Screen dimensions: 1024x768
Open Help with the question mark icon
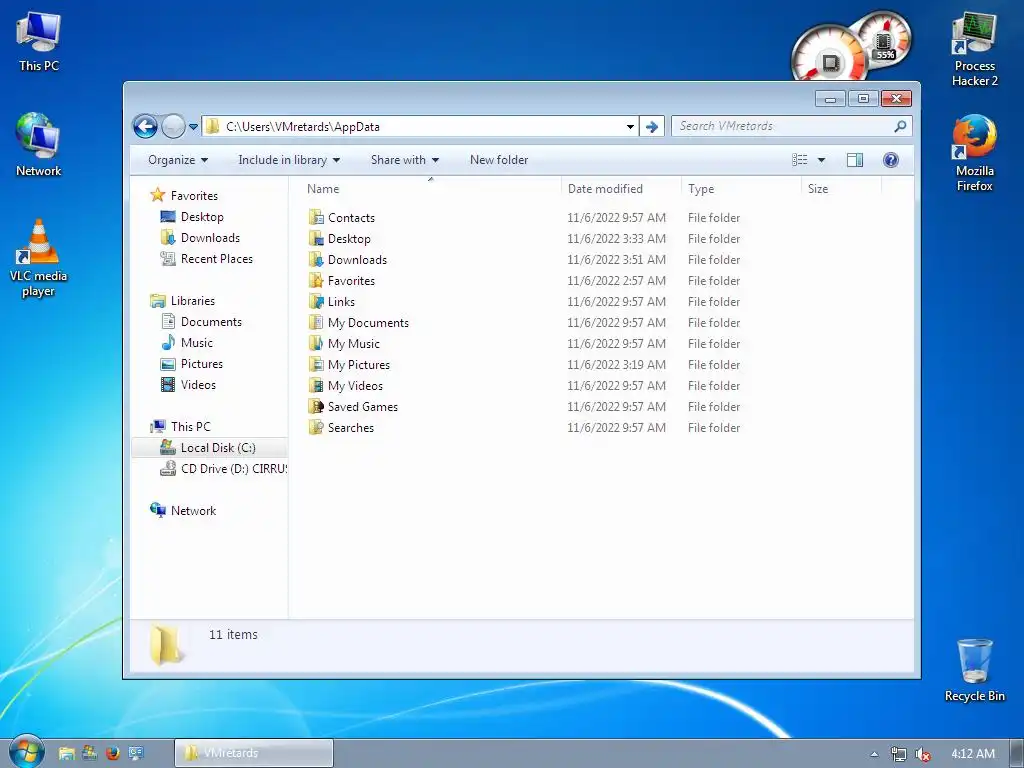click(x=891, y=160)
